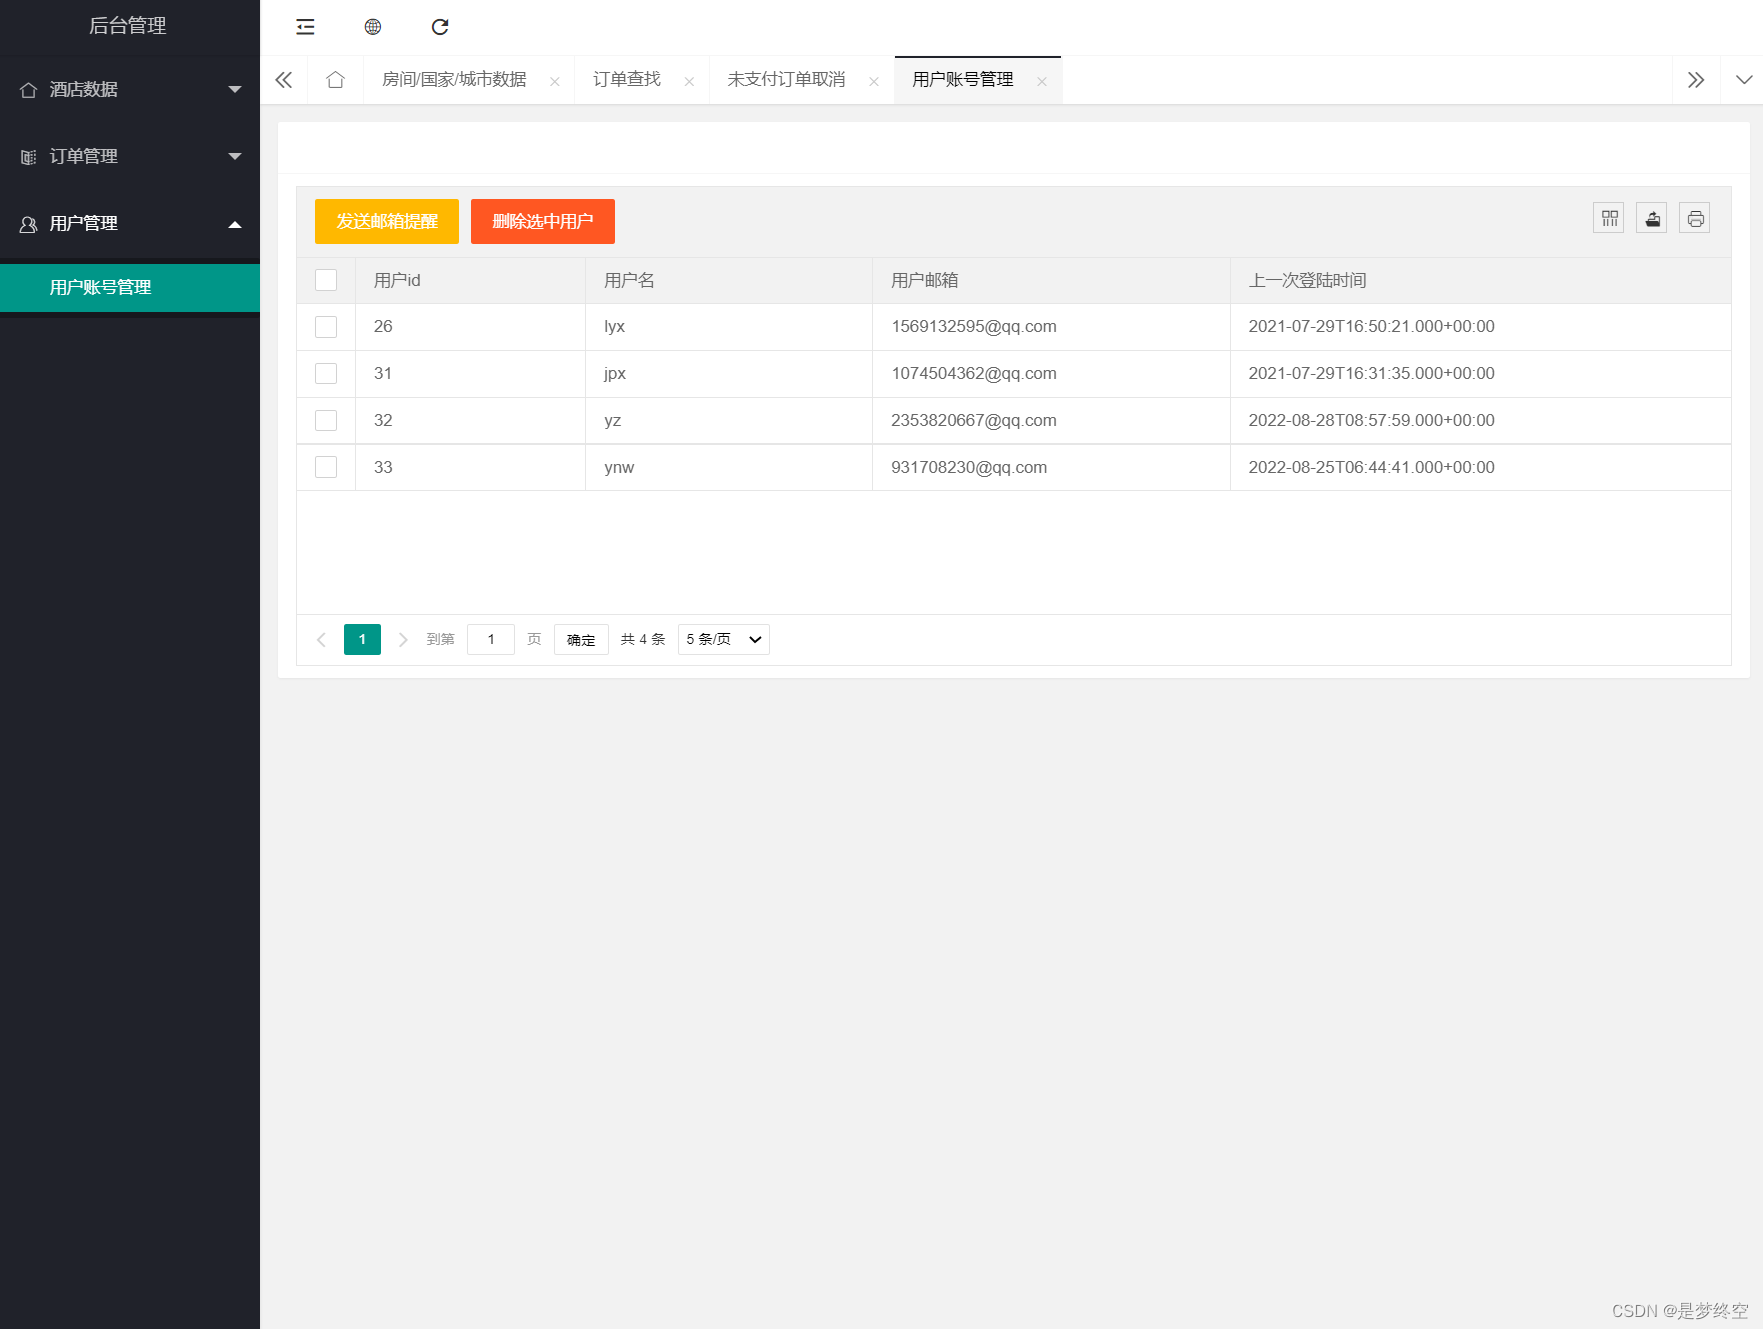Switch to the 订单查找 tab
The height and width of the screenshot is (1329, 1763).
(x=627, y=80)
